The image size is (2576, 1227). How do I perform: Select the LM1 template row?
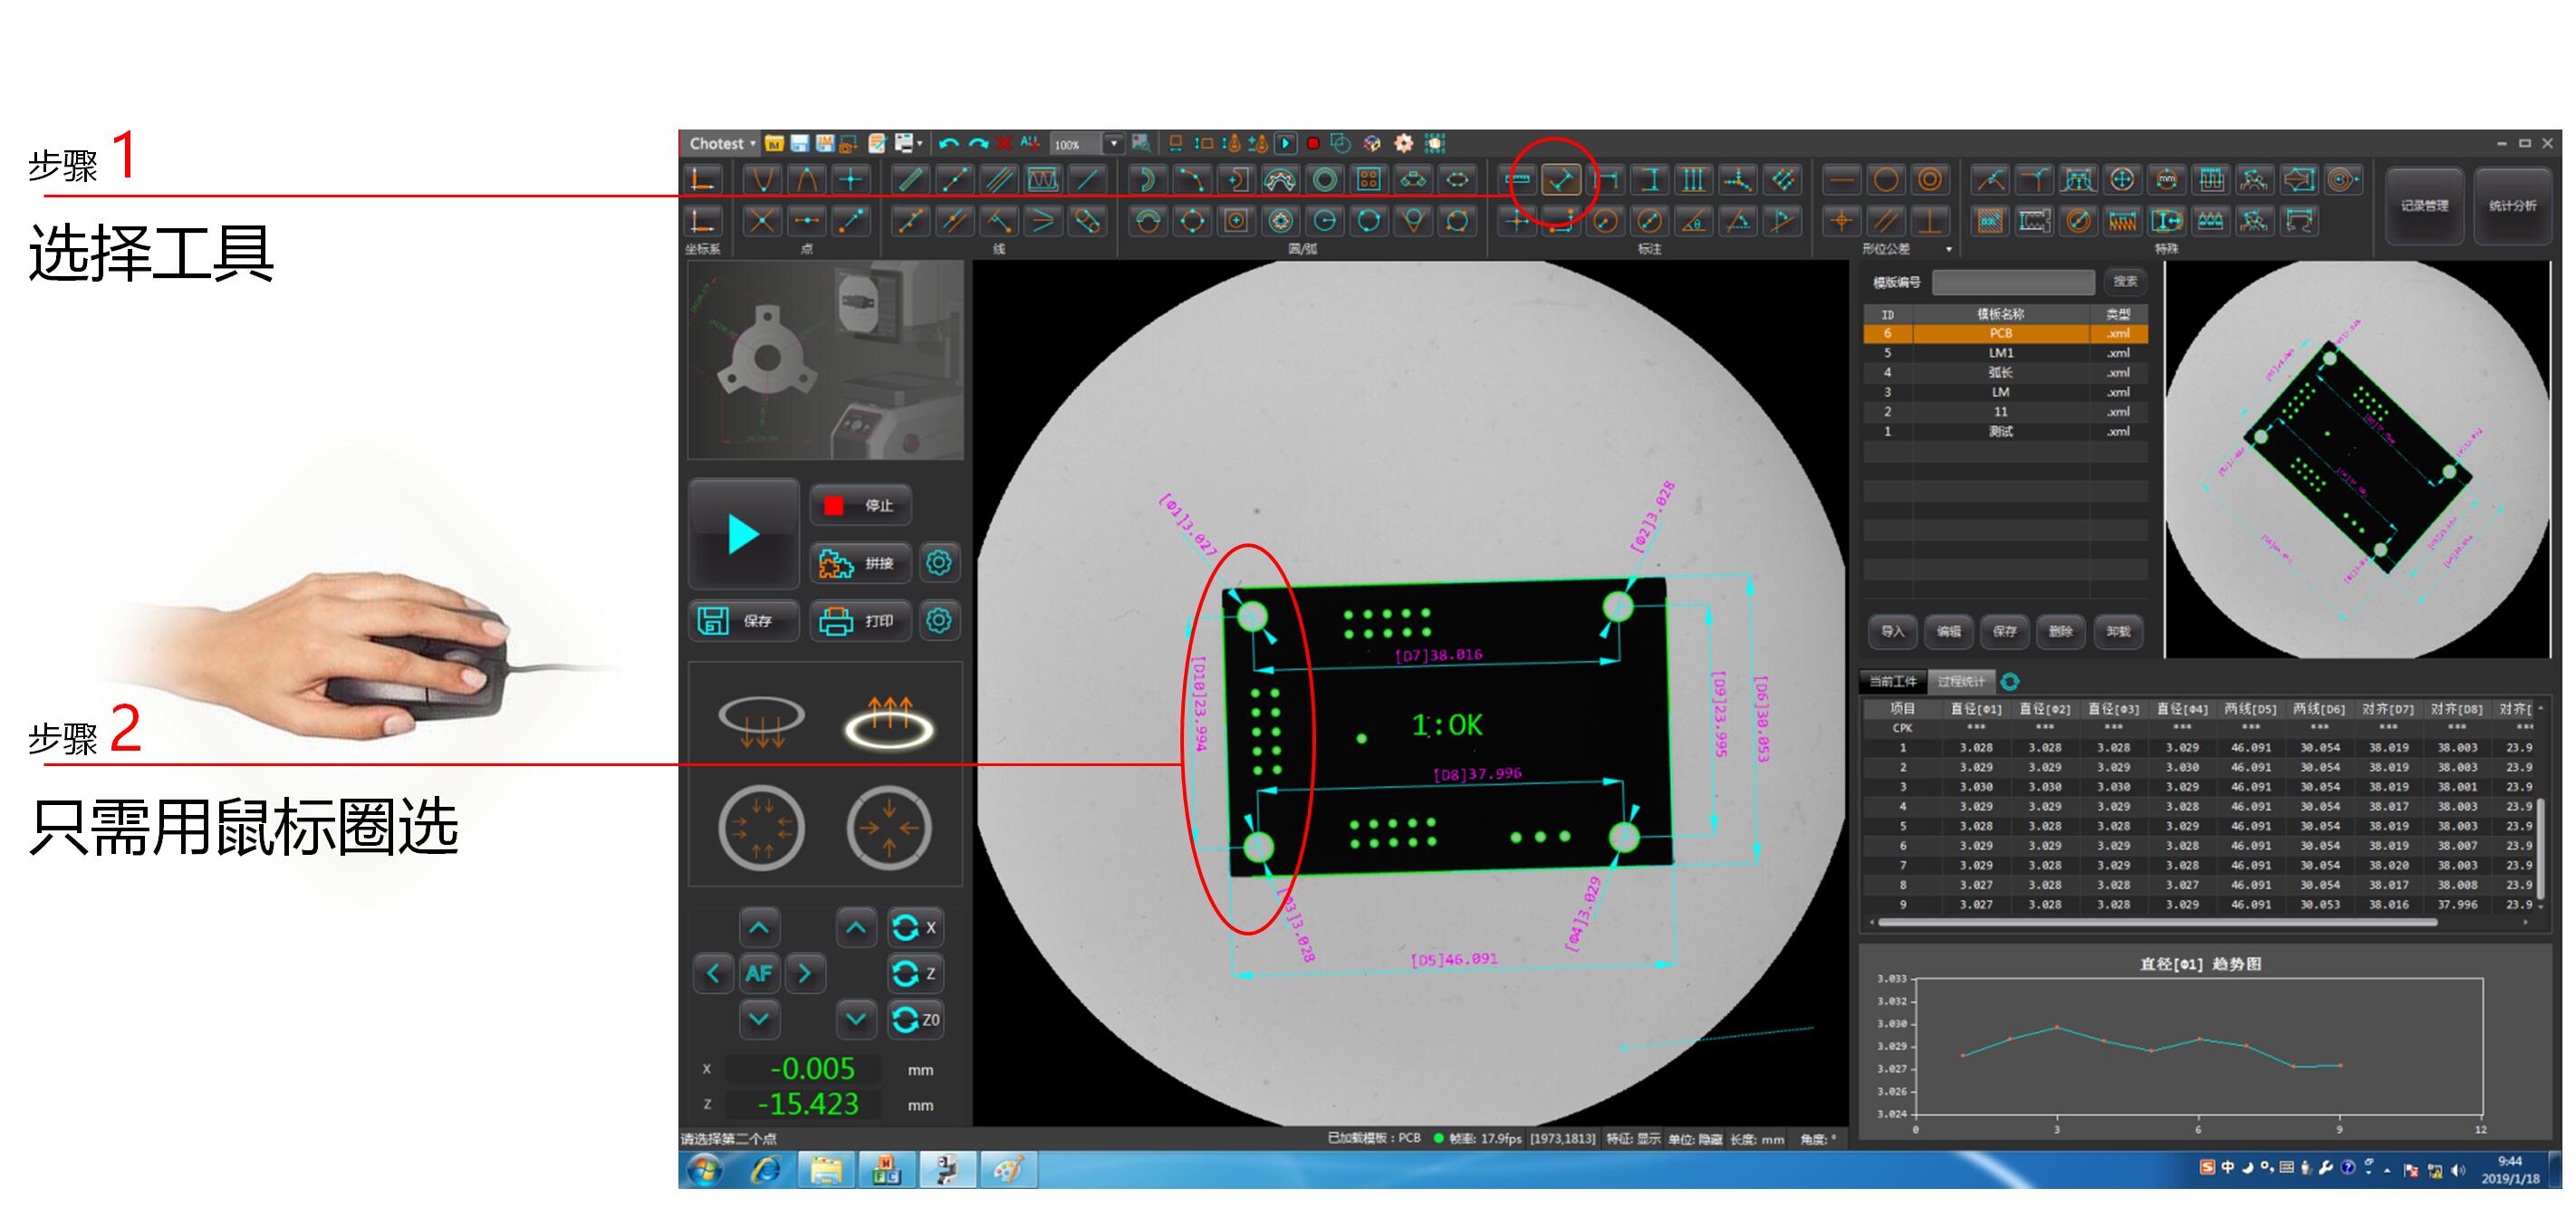2005,353
